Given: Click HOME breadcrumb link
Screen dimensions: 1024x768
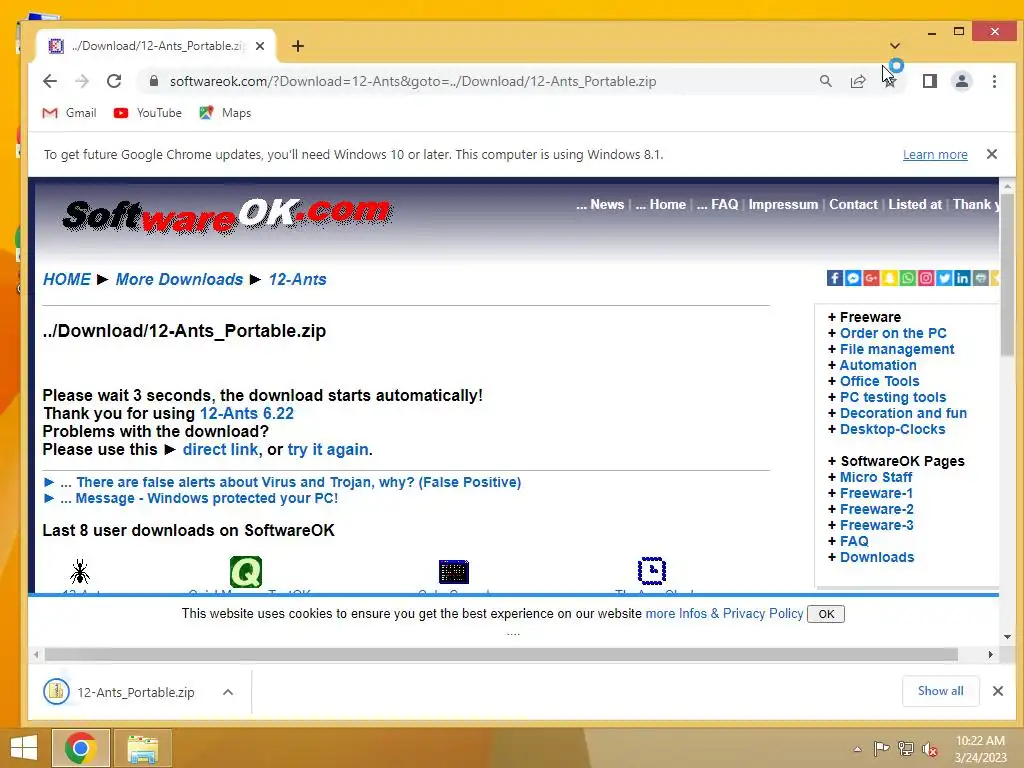Looking at the screenshot, I should pos(67,280).
